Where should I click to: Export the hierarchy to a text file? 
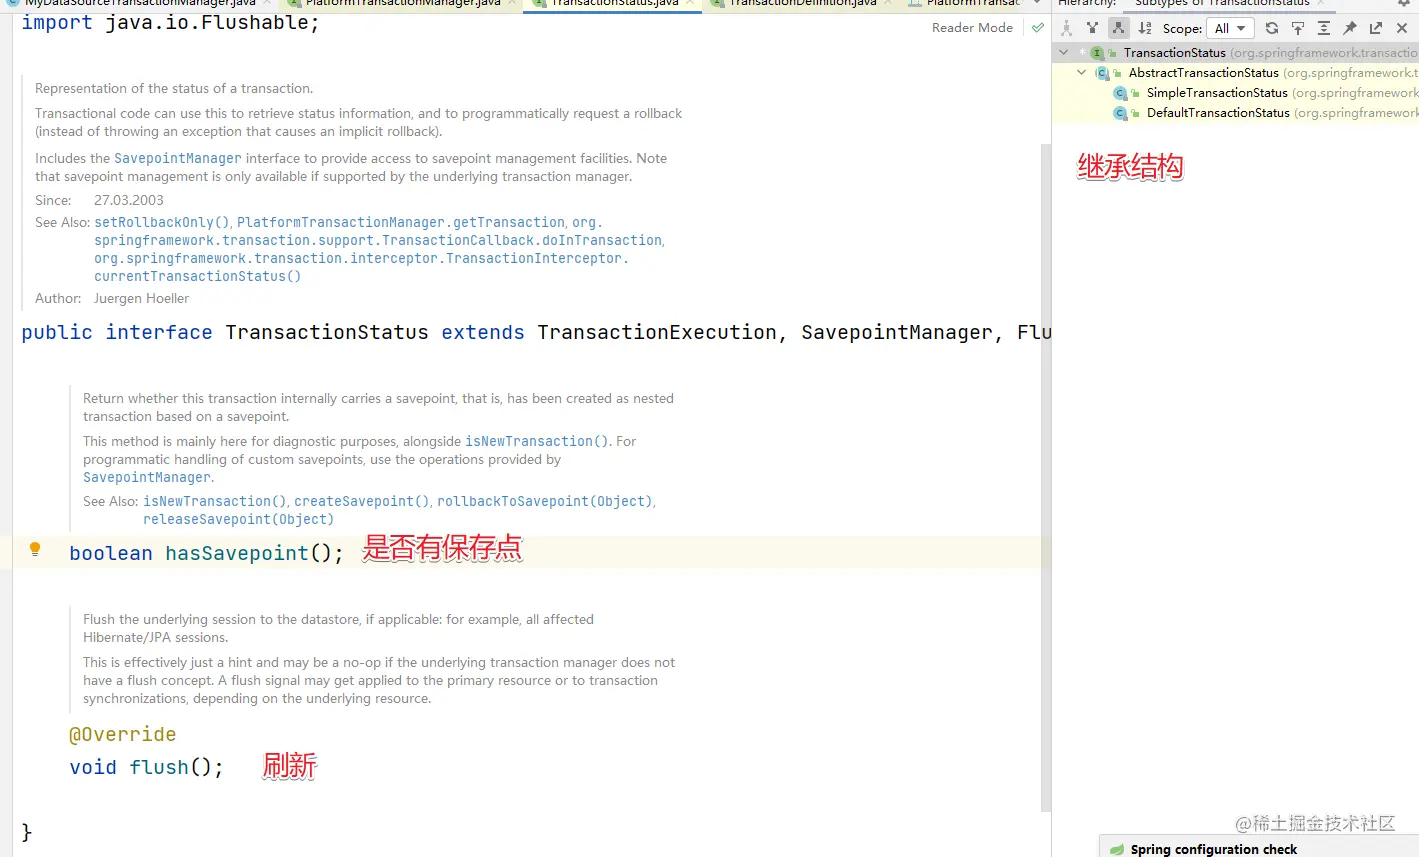coord(1376,28)
